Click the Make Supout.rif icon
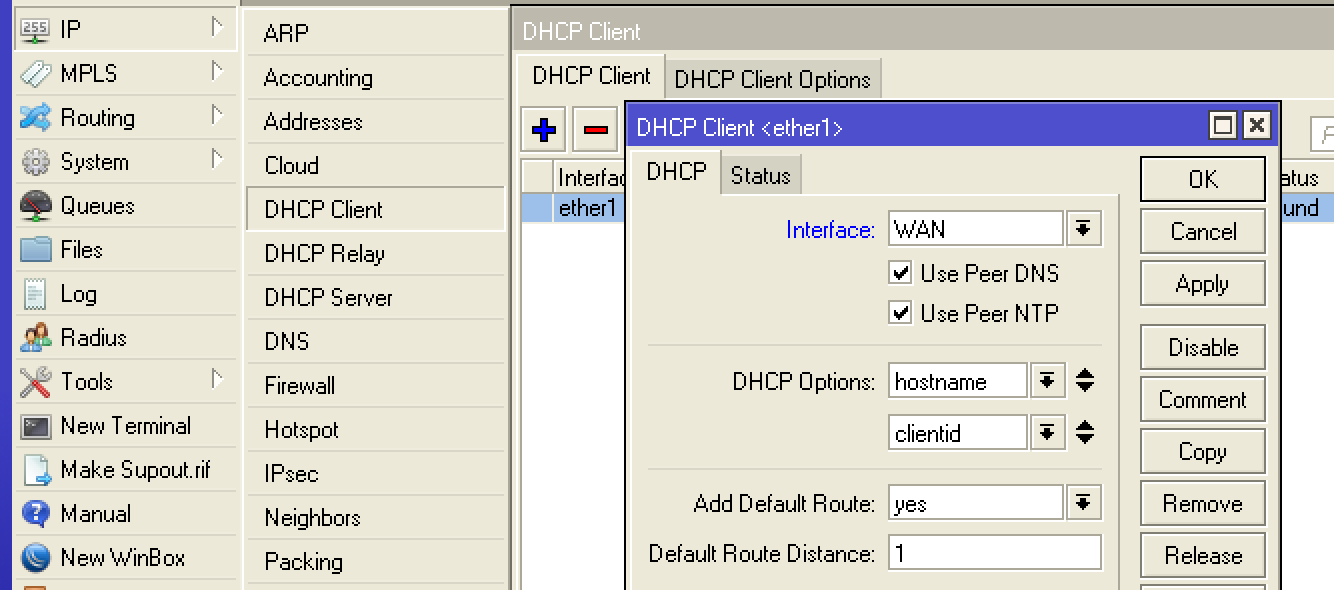1334x590 pixels. coord(35,470)
